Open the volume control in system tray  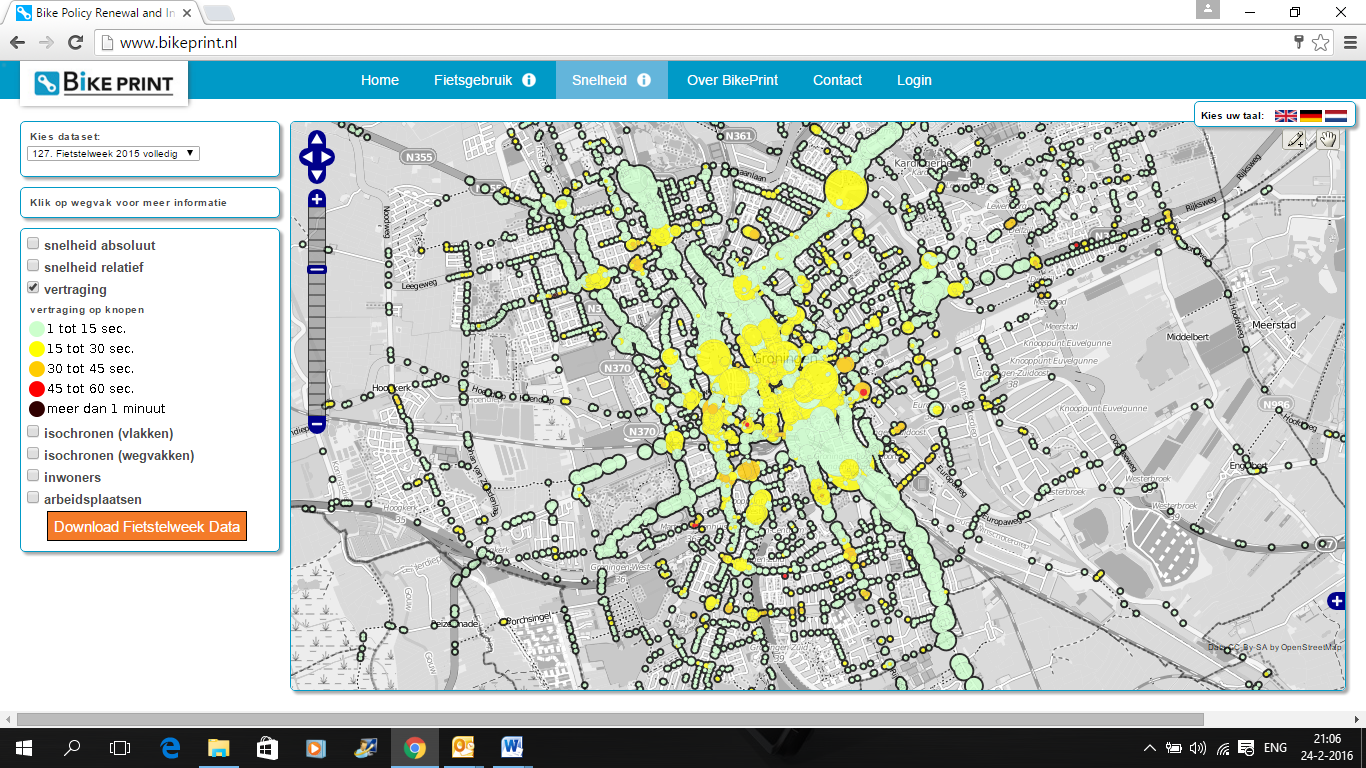(x=1197, y=747)
